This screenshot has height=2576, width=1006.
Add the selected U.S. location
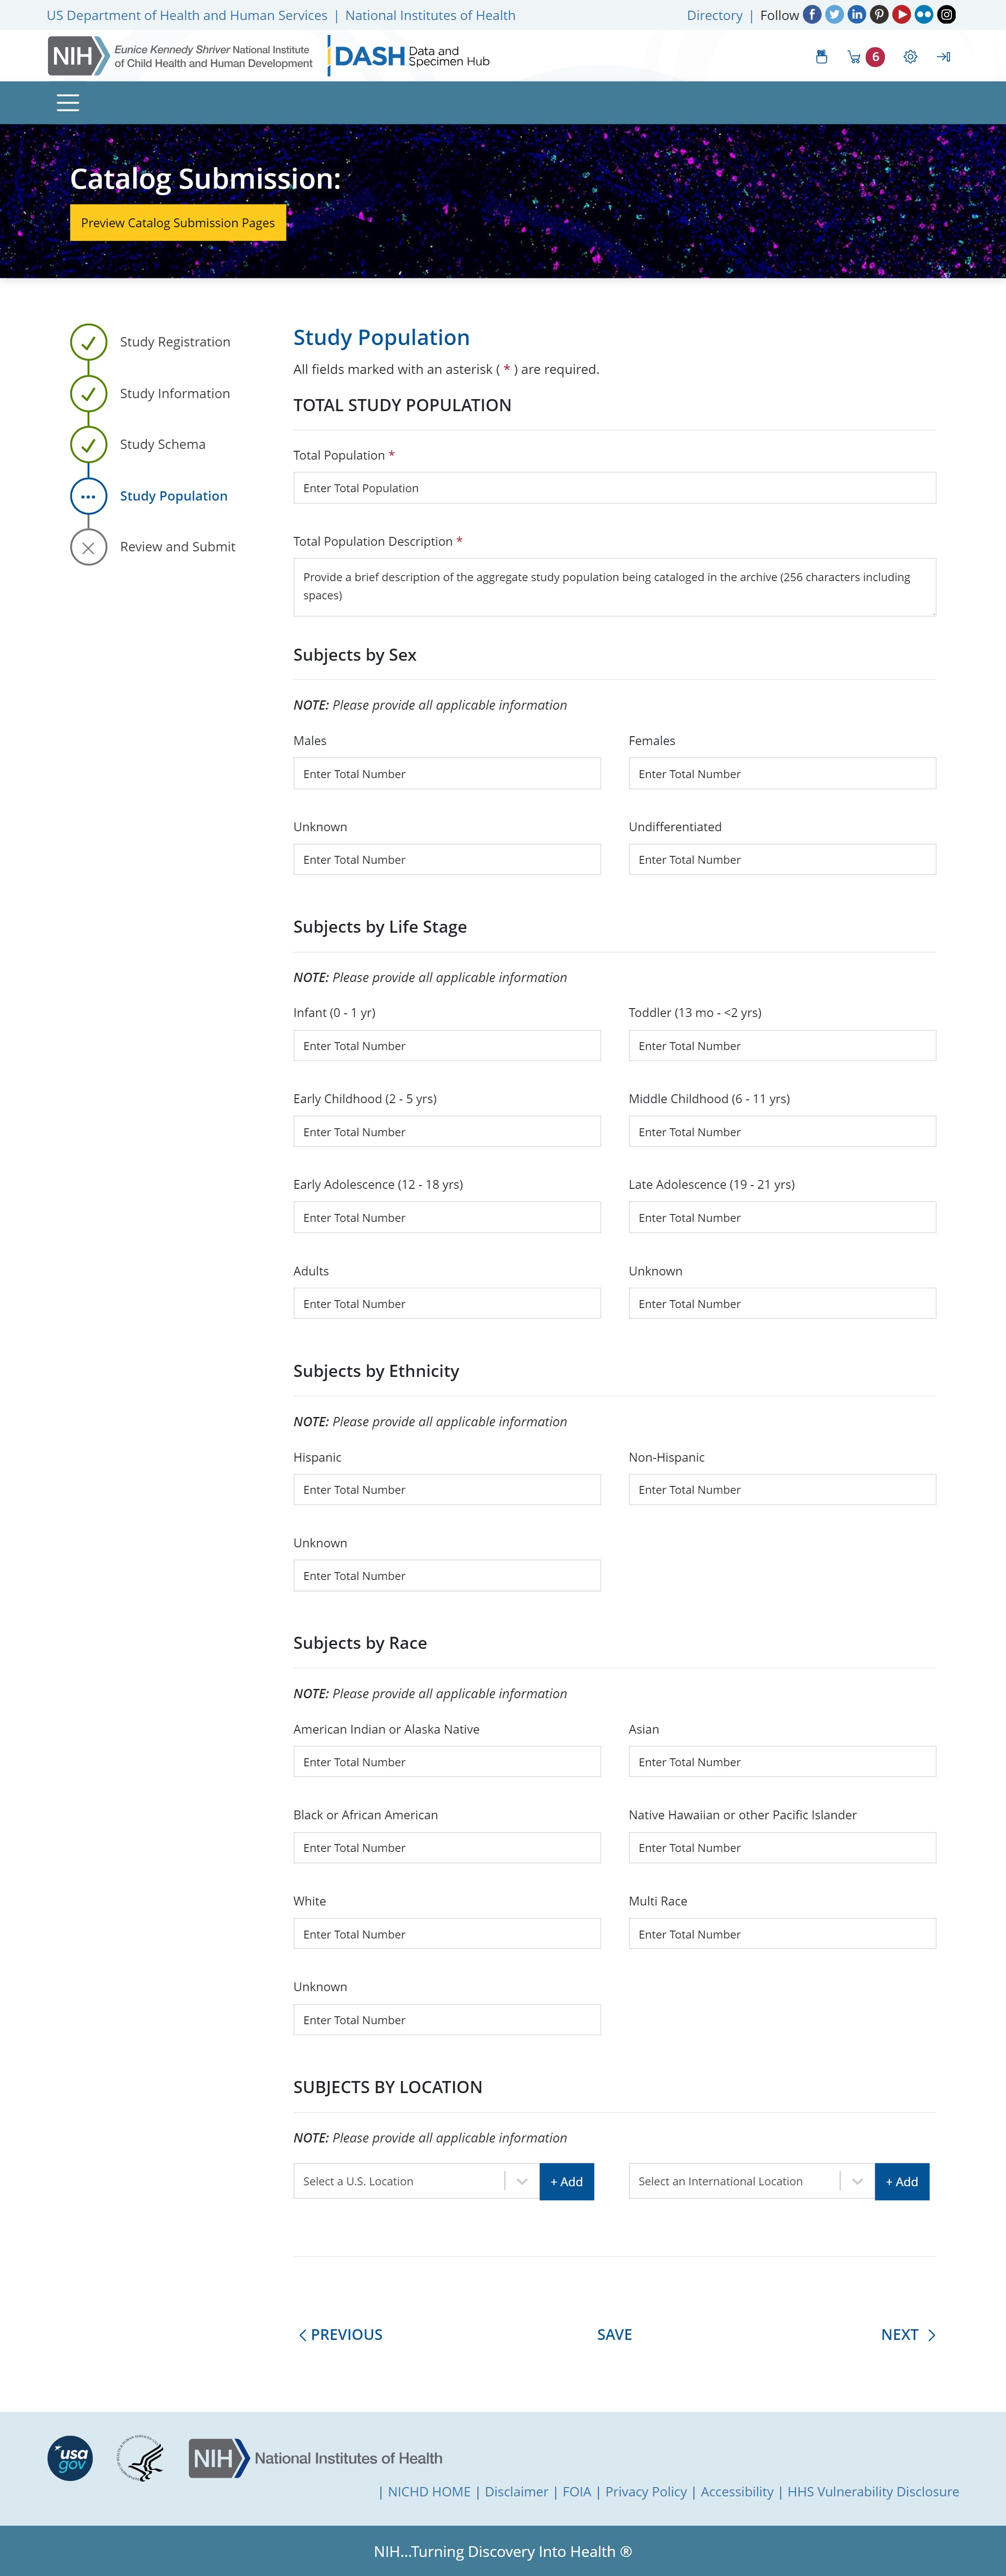coord(566,2181)
